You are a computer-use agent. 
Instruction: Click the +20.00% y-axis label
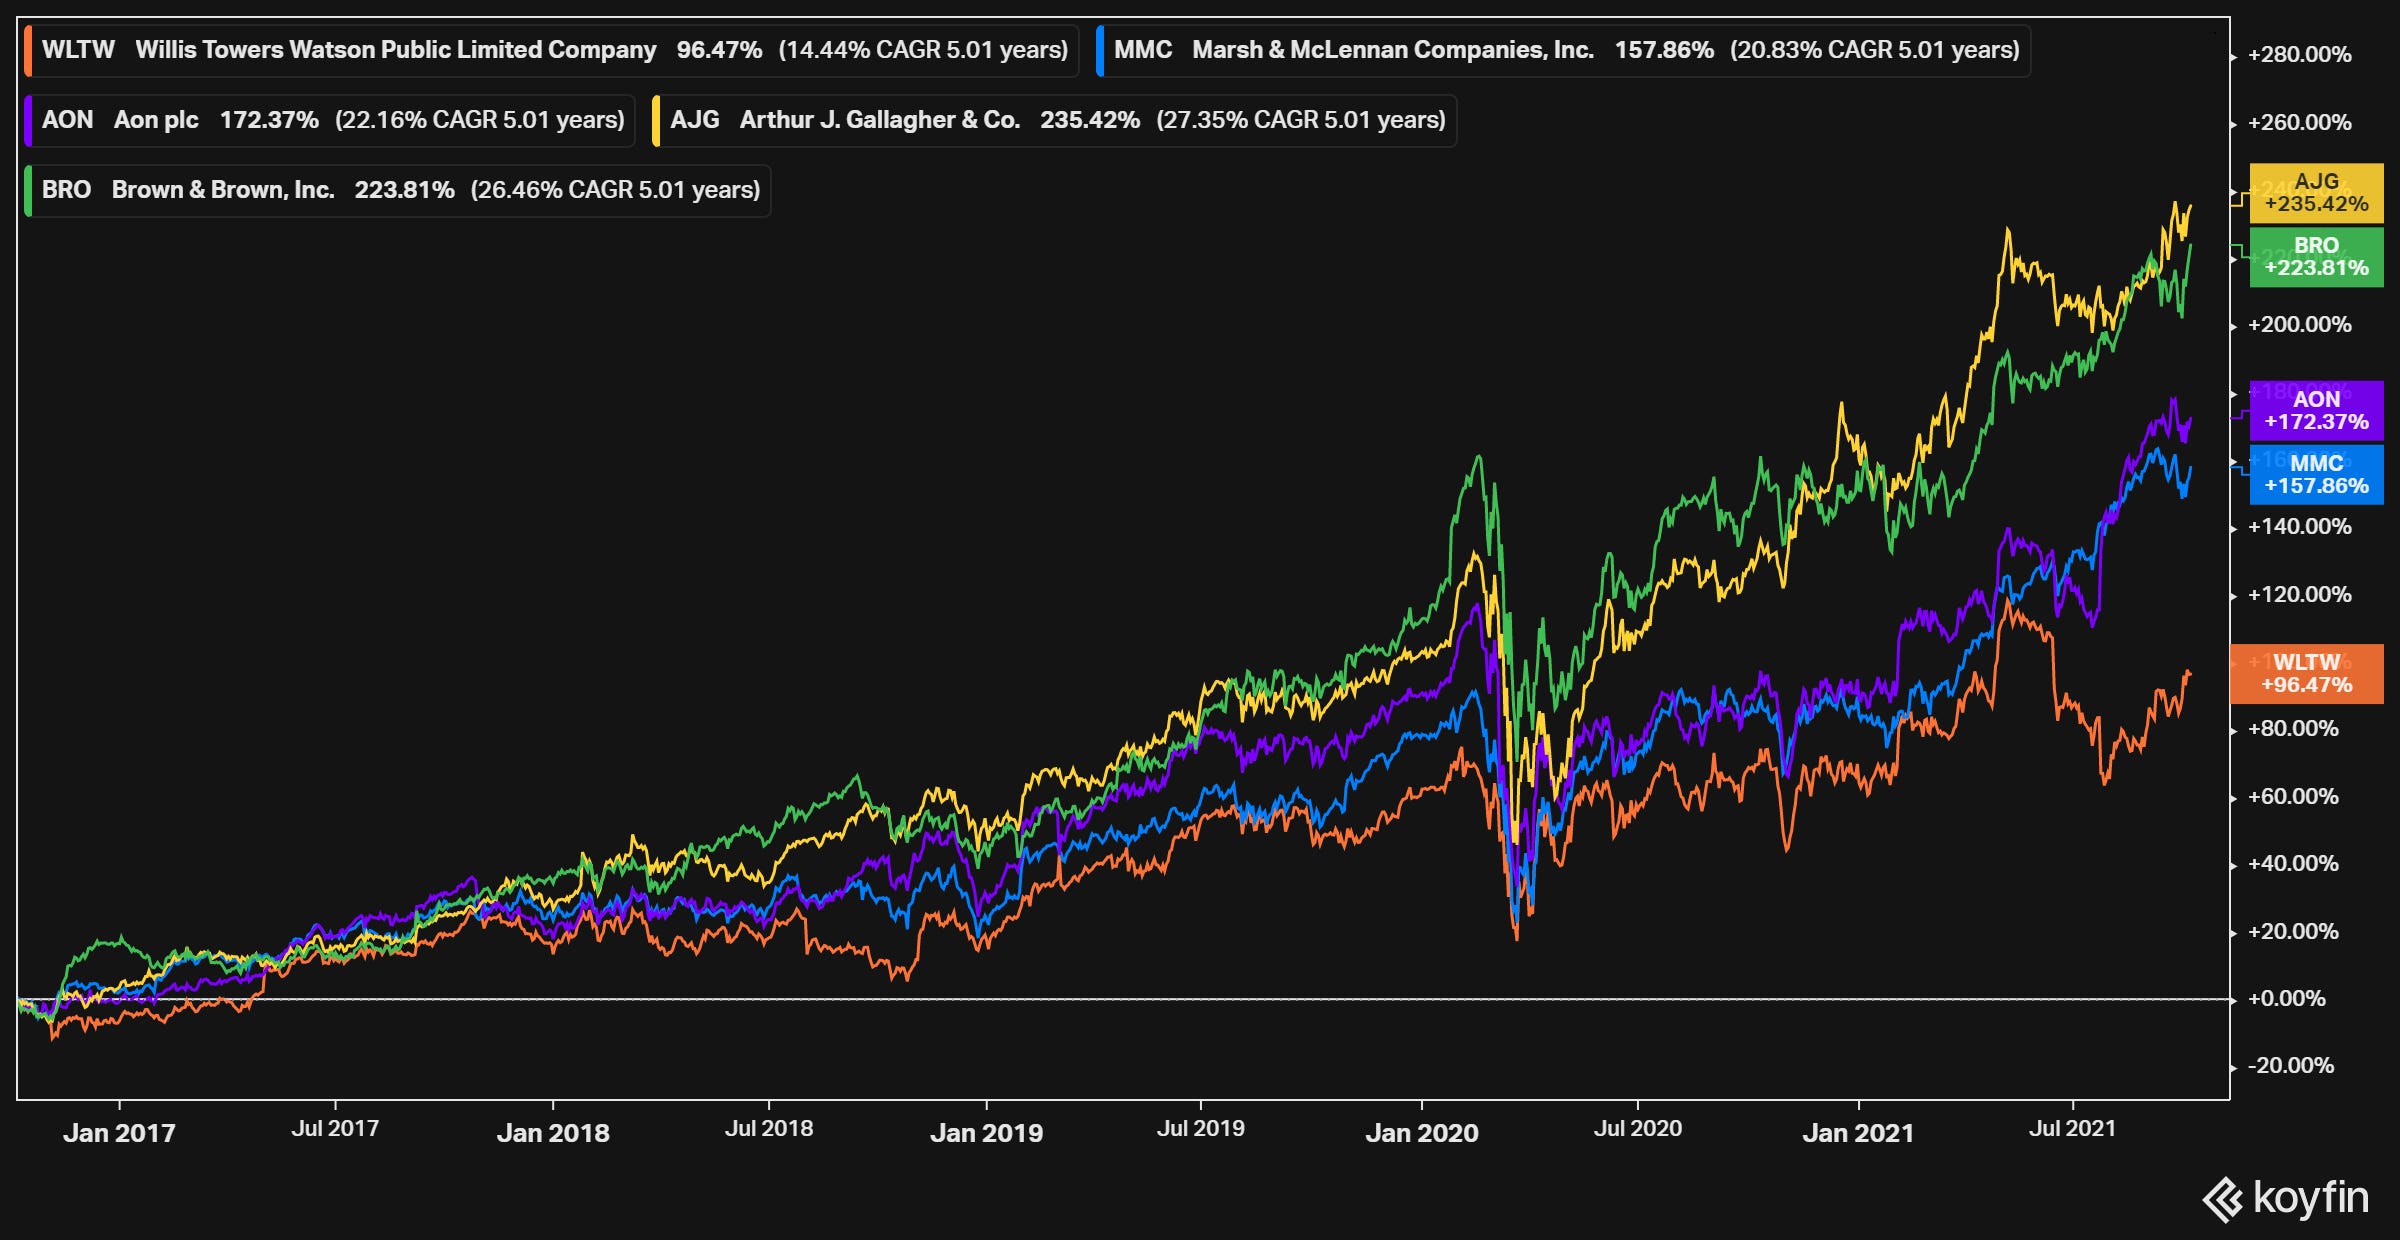(x=2293, y=932)
